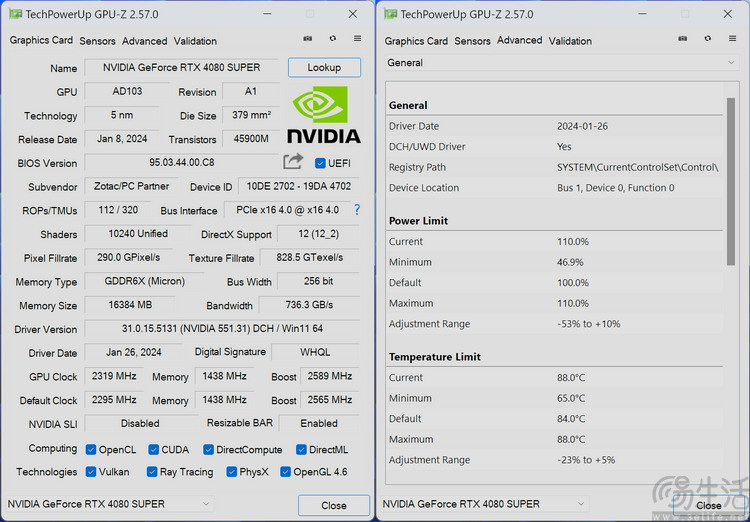Minimize the left GPU-Z window
This screenshot has width=750, height=522.
coord(267,14)
